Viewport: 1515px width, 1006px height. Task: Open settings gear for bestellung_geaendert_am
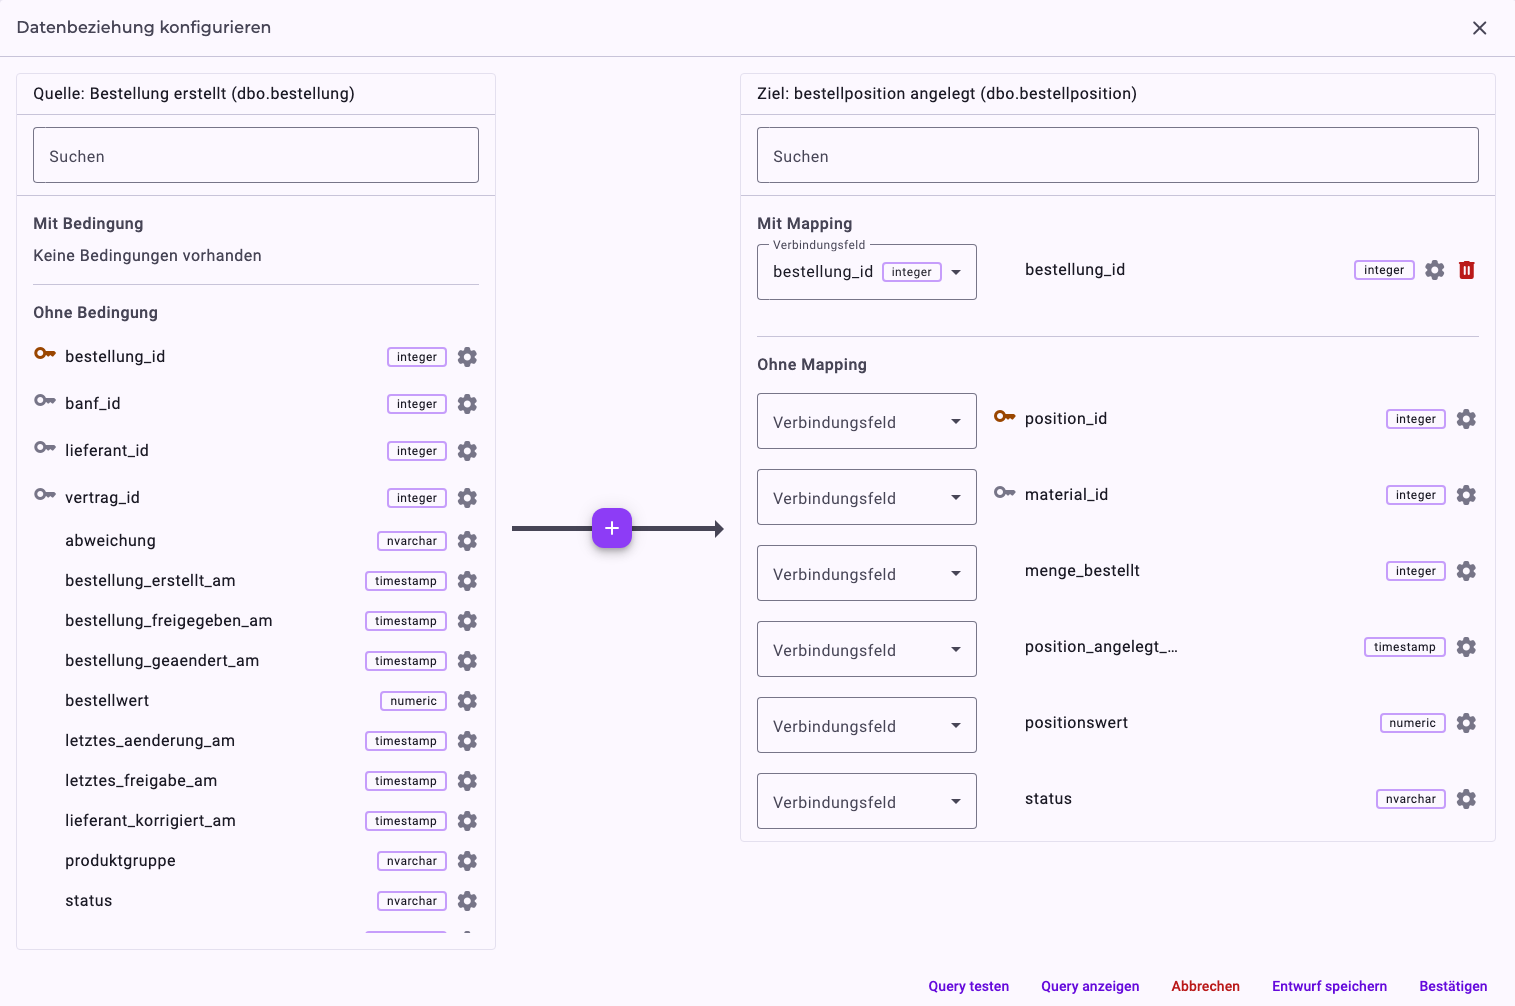tap(467, 661)
